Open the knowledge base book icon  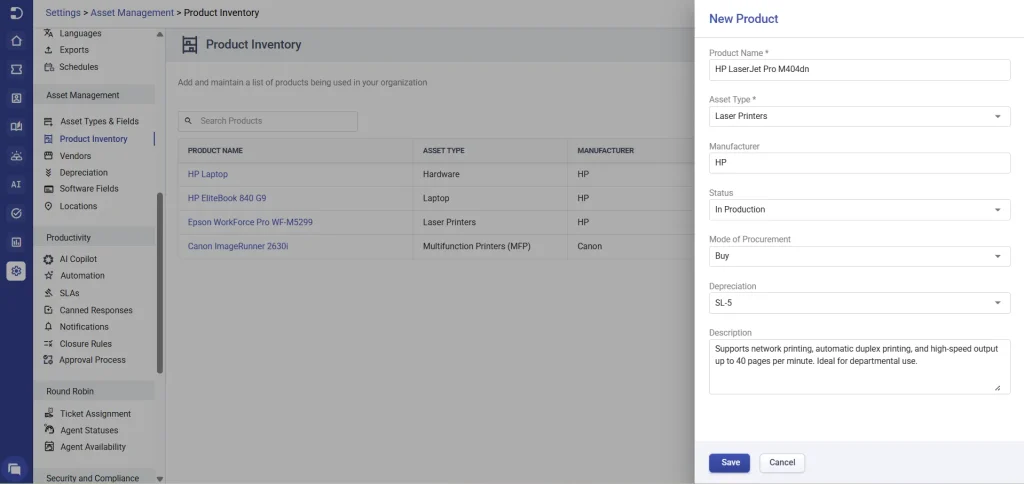pyautogui.click(x=16, y=127)
